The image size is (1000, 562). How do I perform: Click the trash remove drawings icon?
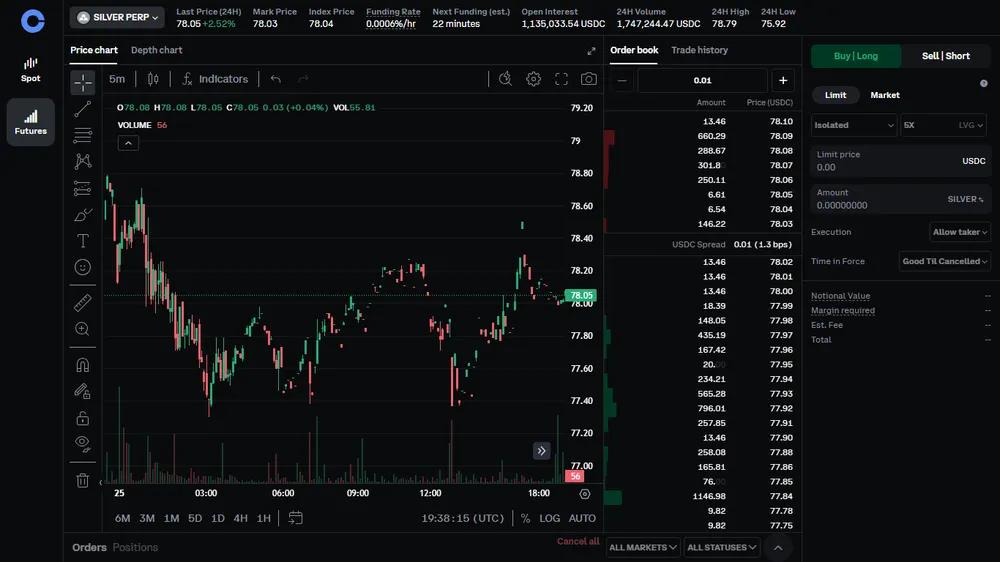click(83, 480)
